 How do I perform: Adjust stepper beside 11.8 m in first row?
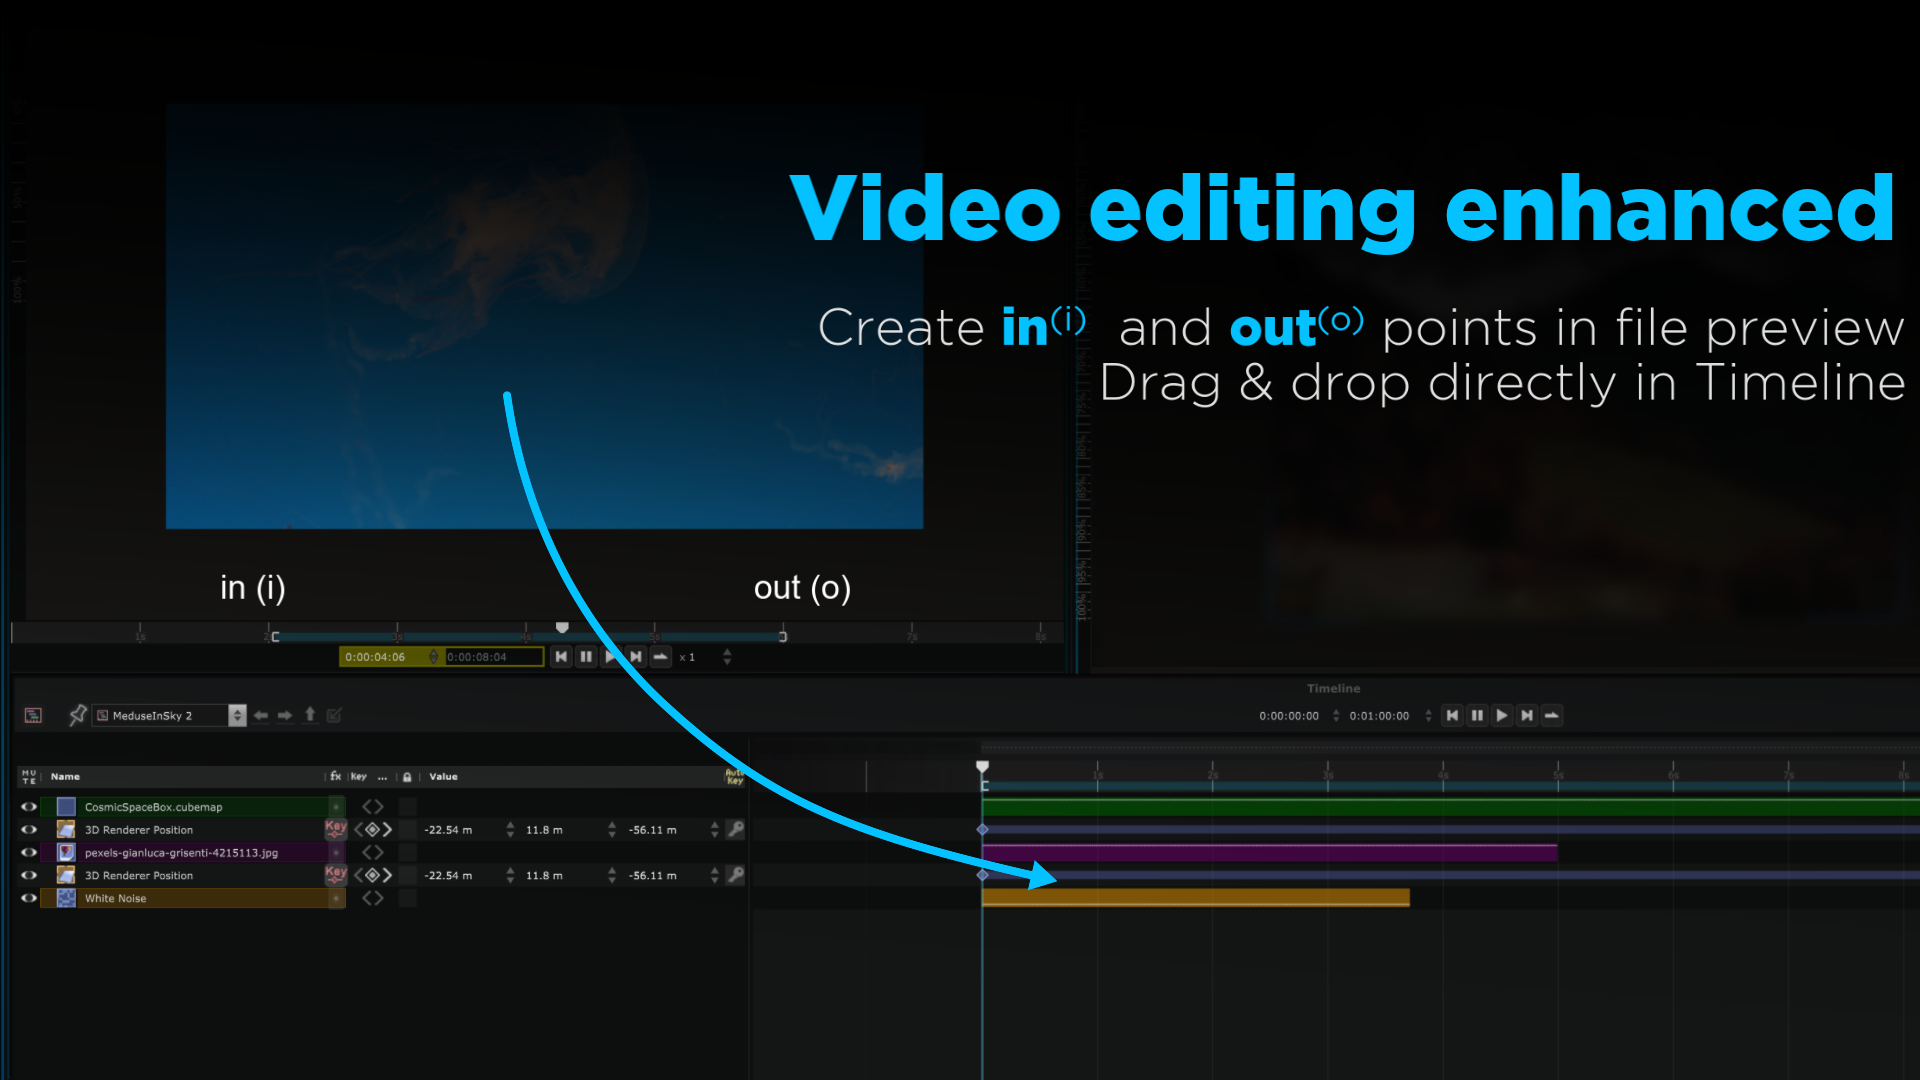click(612, 830)
